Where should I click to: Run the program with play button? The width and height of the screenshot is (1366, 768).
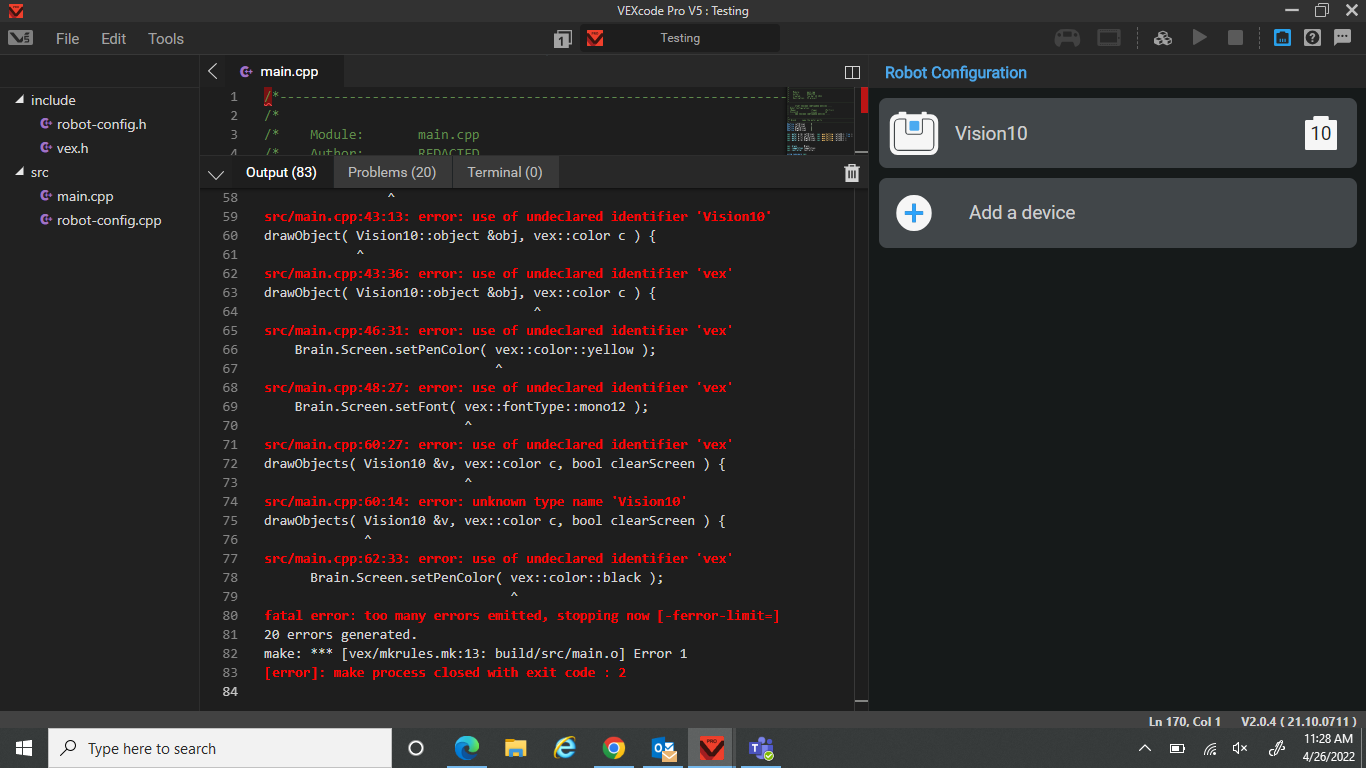1199,38
